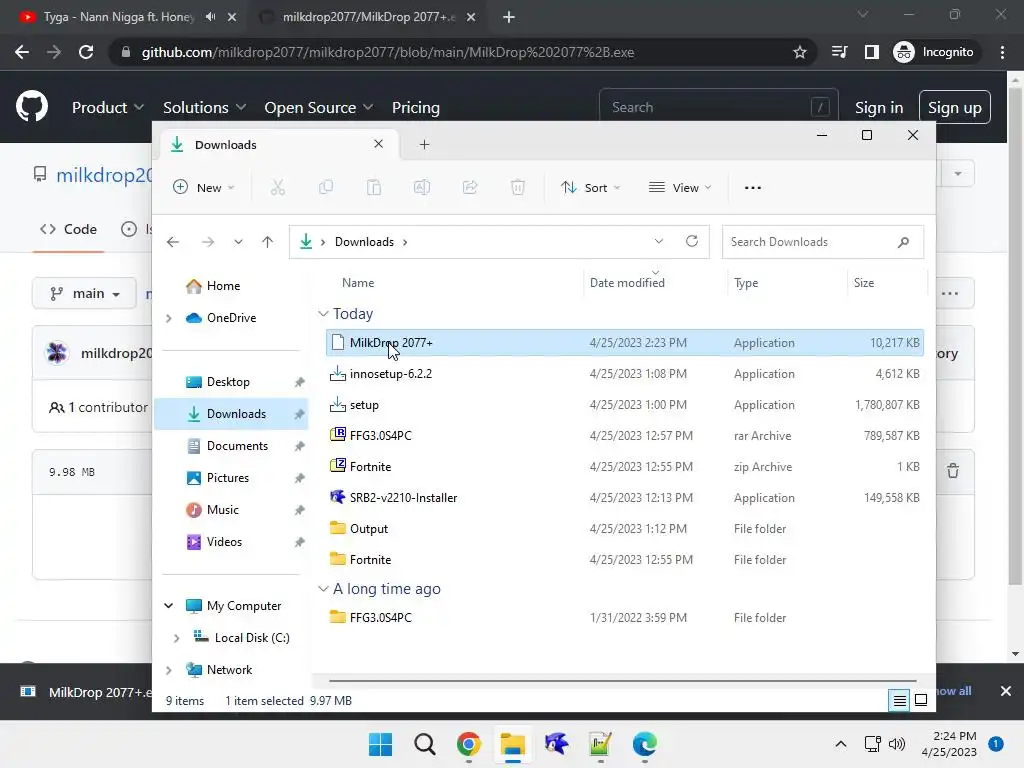Expand OneDrive in navigation pane
Screen dimensions: 1024x768
point(168,318)
